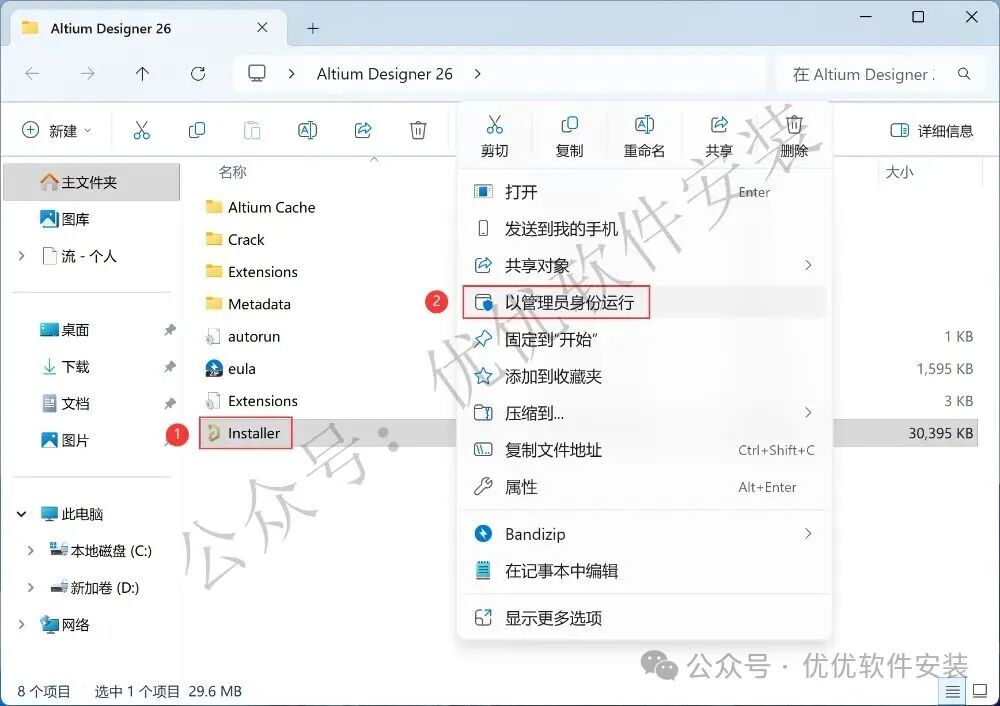Click the PC monitor icon in the address bar
Screen dimensions: 1000x706
257,73
